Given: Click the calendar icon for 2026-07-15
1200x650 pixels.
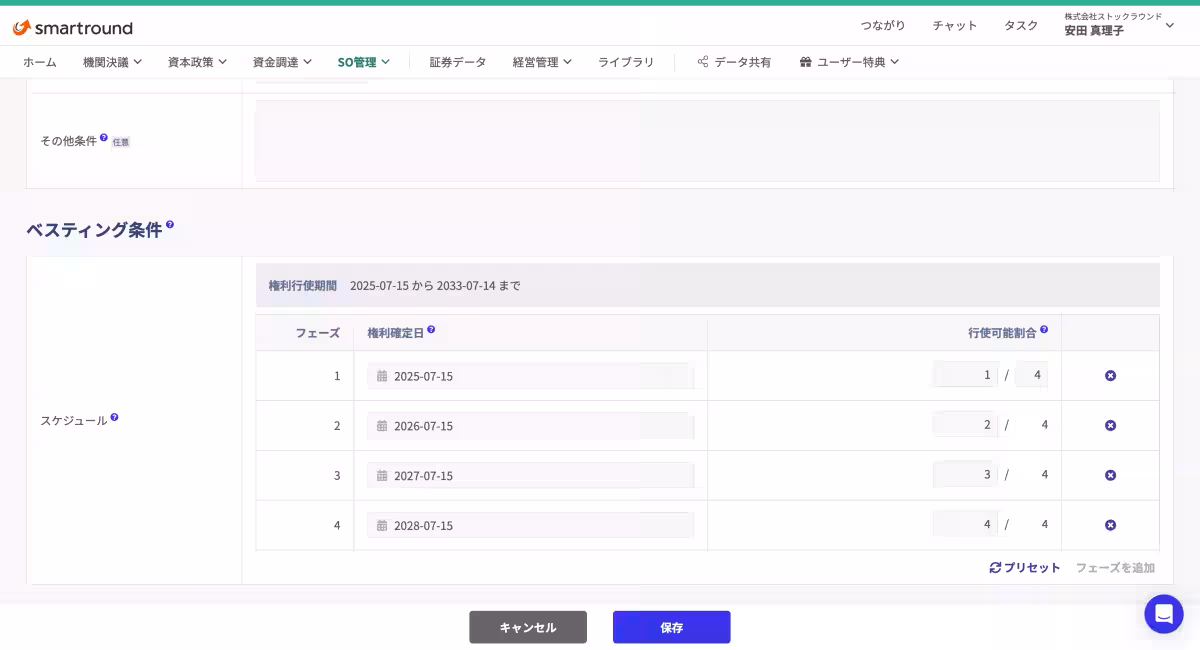Looking at the screenshot, I should (x=382, y=426).
